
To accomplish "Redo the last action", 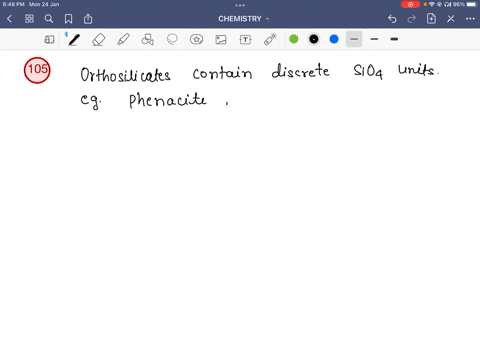I will (x=412, y=19).
